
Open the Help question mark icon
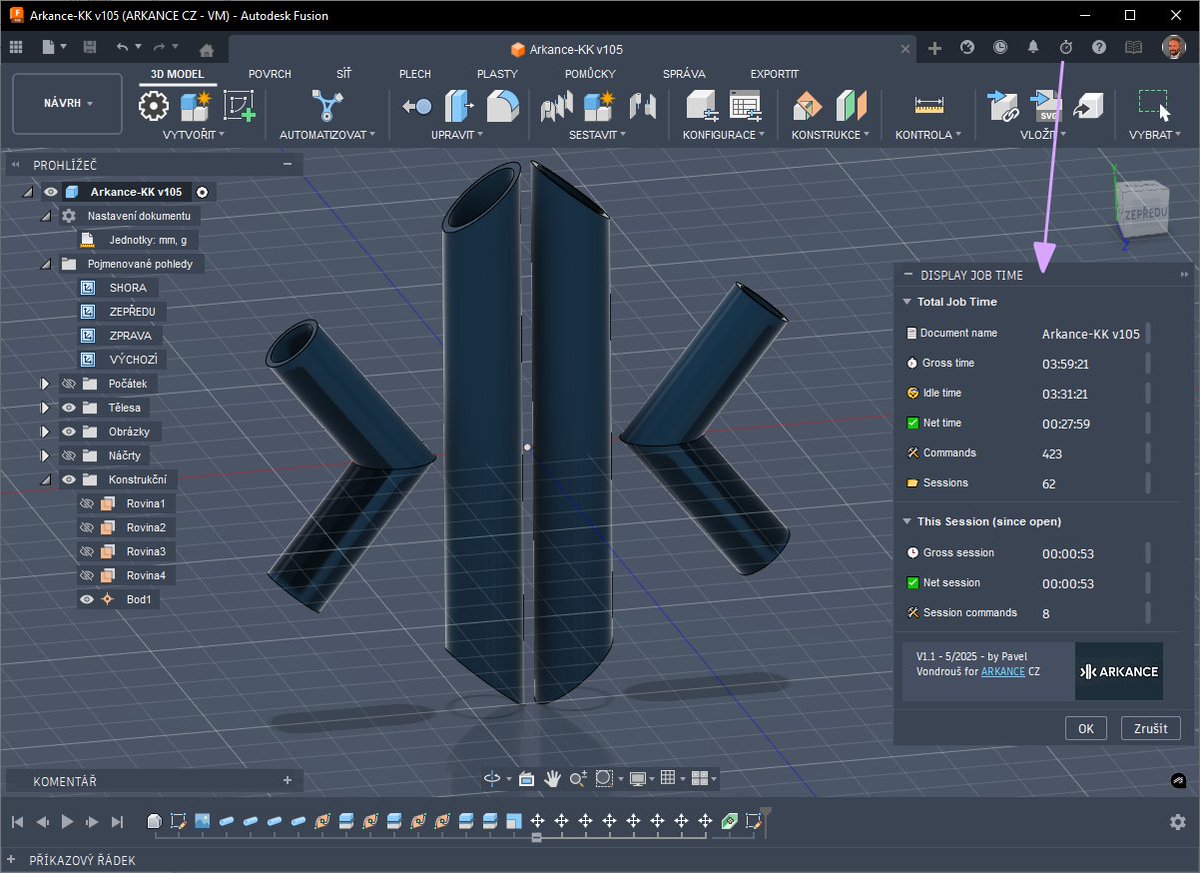(x=1099, y=47)
